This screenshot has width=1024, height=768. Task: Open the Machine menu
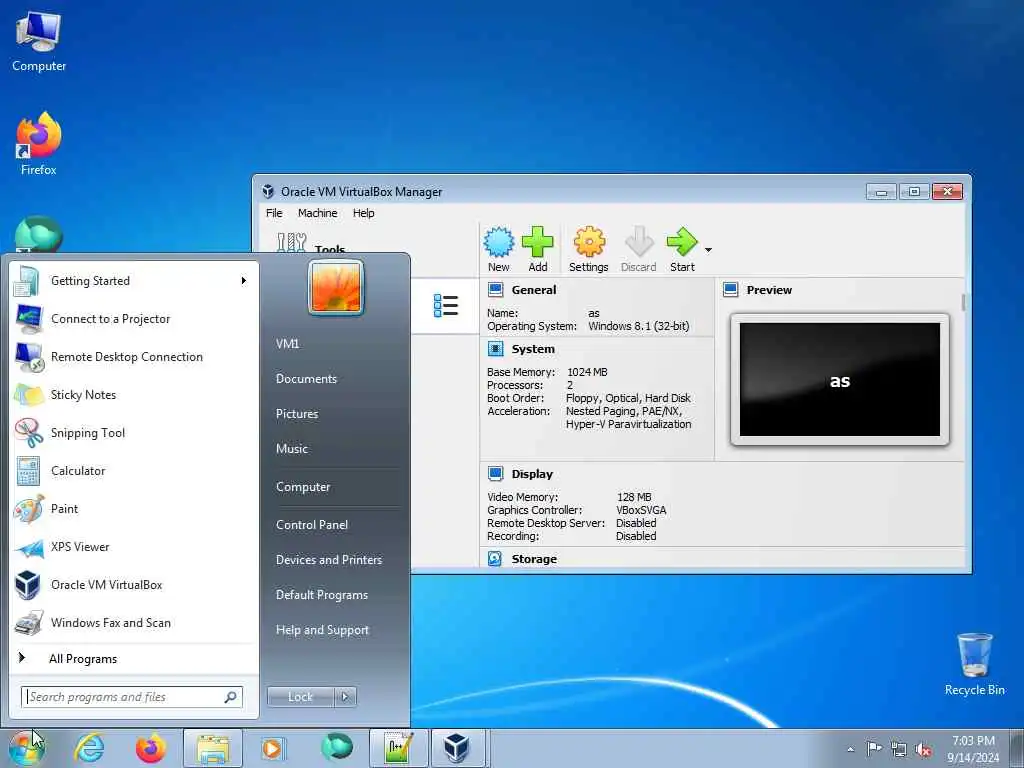click(x=317, y=213)
